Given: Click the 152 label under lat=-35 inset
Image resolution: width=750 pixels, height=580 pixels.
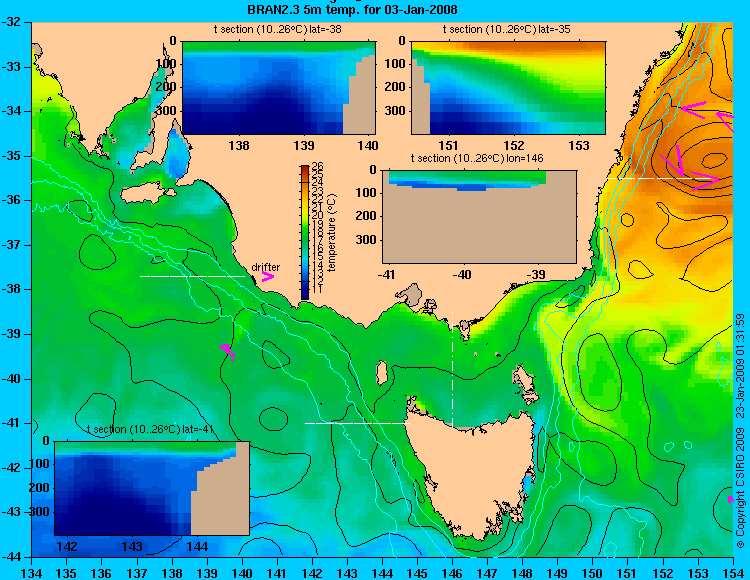Looking at the screenshot, I should coord(514,145).
